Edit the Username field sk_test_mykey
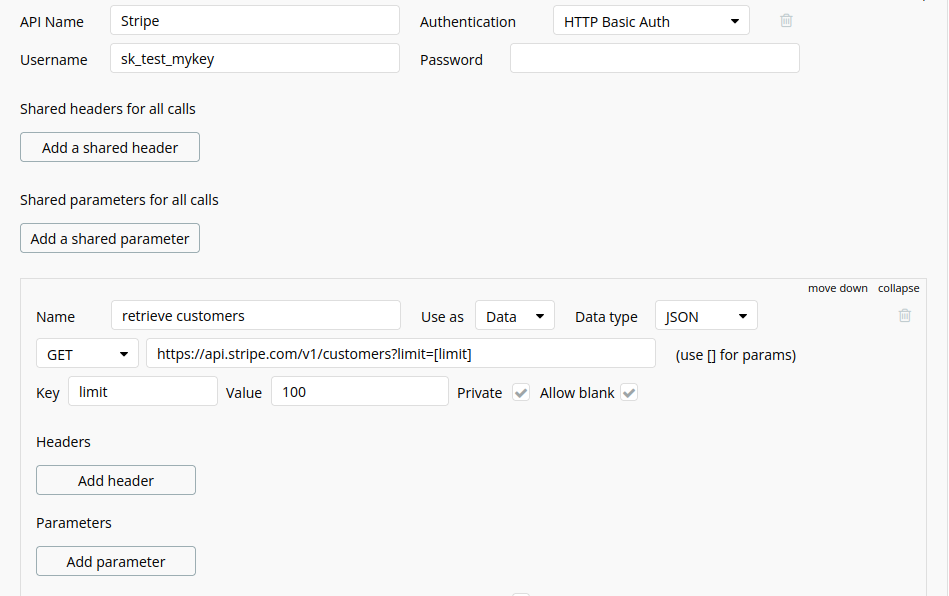This screenshot has width=949, height=596. pyautogui.click(x=255, y=58)
